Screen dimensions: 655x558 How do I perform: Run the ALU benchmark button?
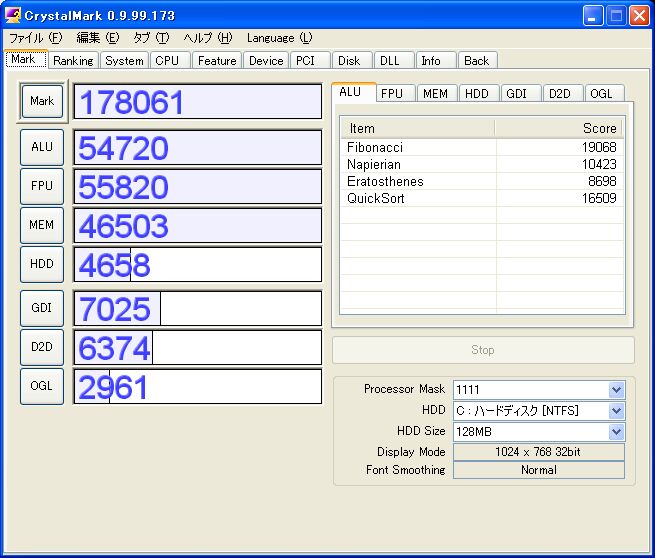[x=42, y=147]
